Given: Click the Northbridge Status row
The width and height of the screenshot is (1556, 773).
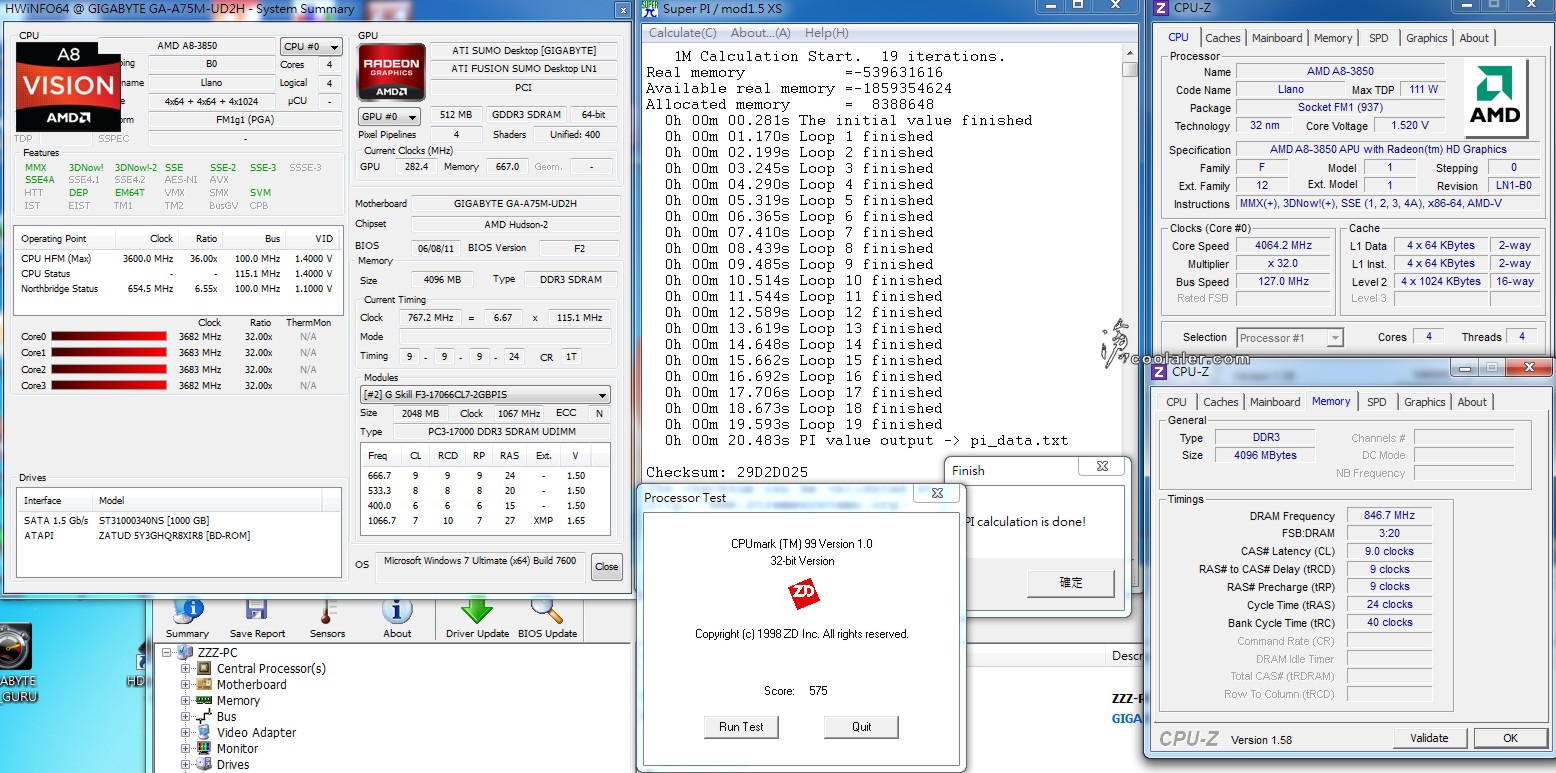Looking at the screenshot, I should pos(180,289).
